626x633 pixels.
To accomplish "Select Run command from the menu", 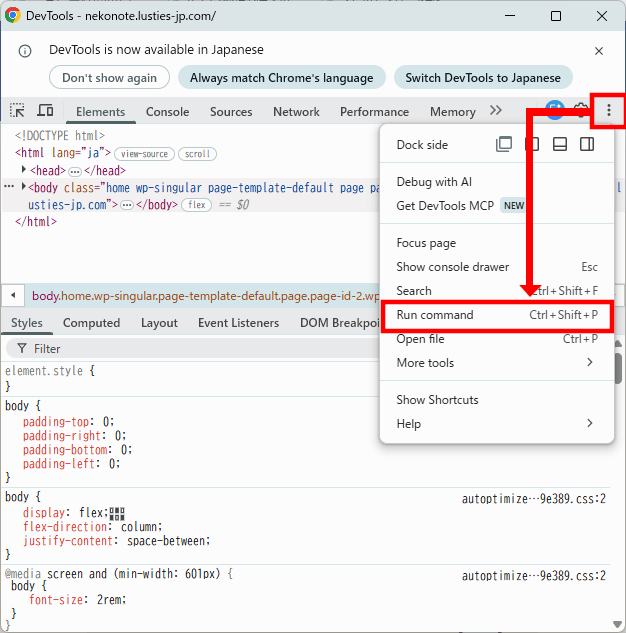I will (497, 315).
